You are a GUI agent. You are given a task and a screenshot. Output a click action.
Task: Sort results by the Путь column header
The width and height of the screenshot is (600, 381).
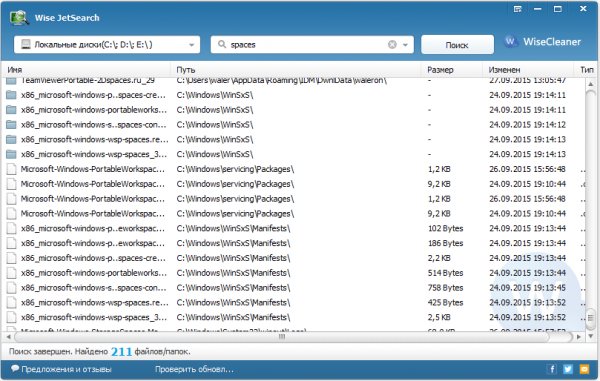186,70
